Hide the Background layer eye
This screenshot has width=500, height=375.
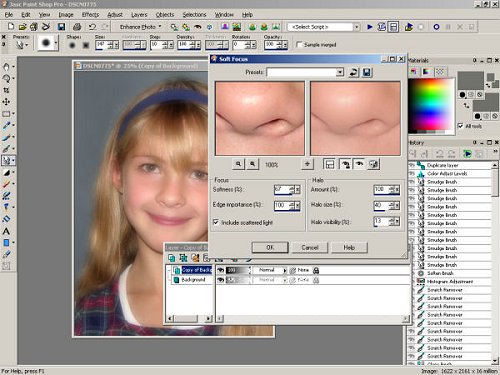pyautogui.click(x=220, y=280)
